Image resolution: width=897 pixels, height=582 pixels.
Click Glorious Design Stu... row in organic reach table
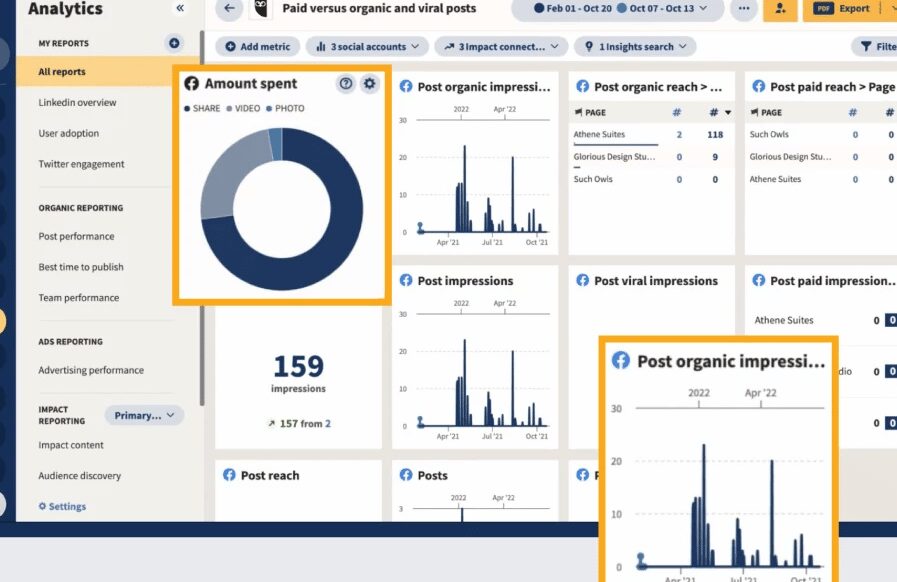tap(651, 157)
